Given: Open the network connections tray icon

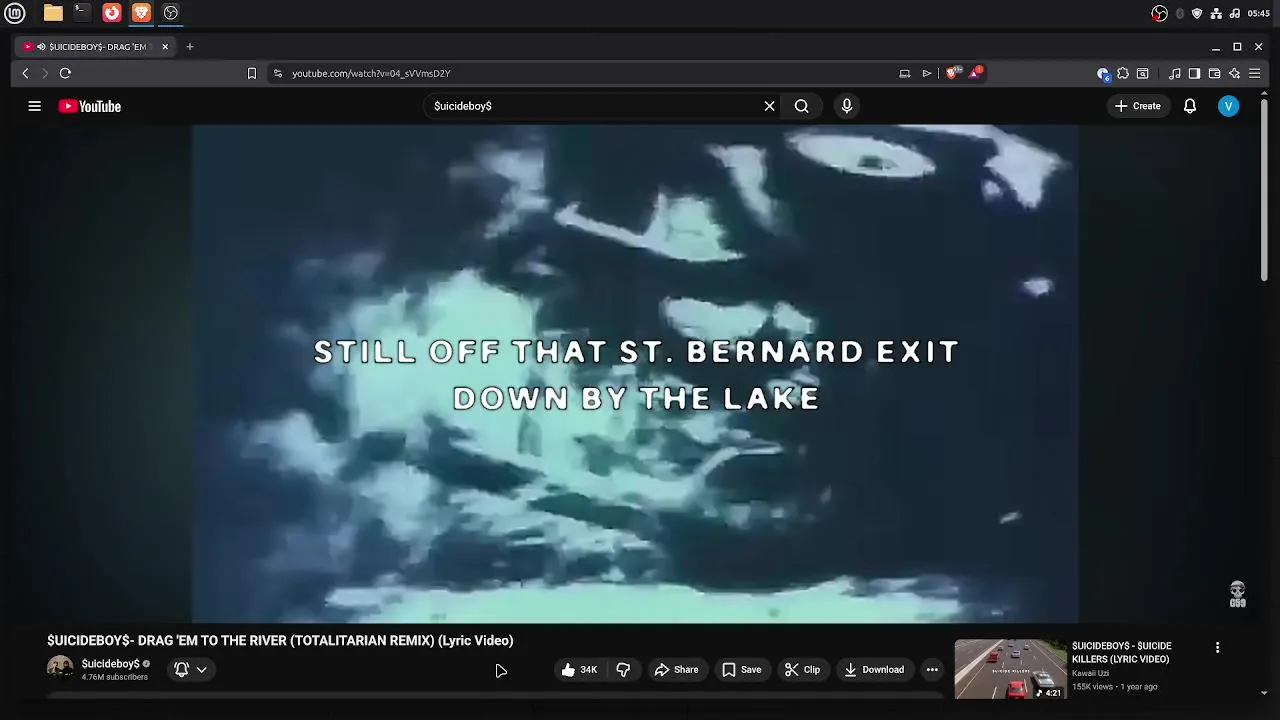Looking at the screenshot, I should (1216, 13).
